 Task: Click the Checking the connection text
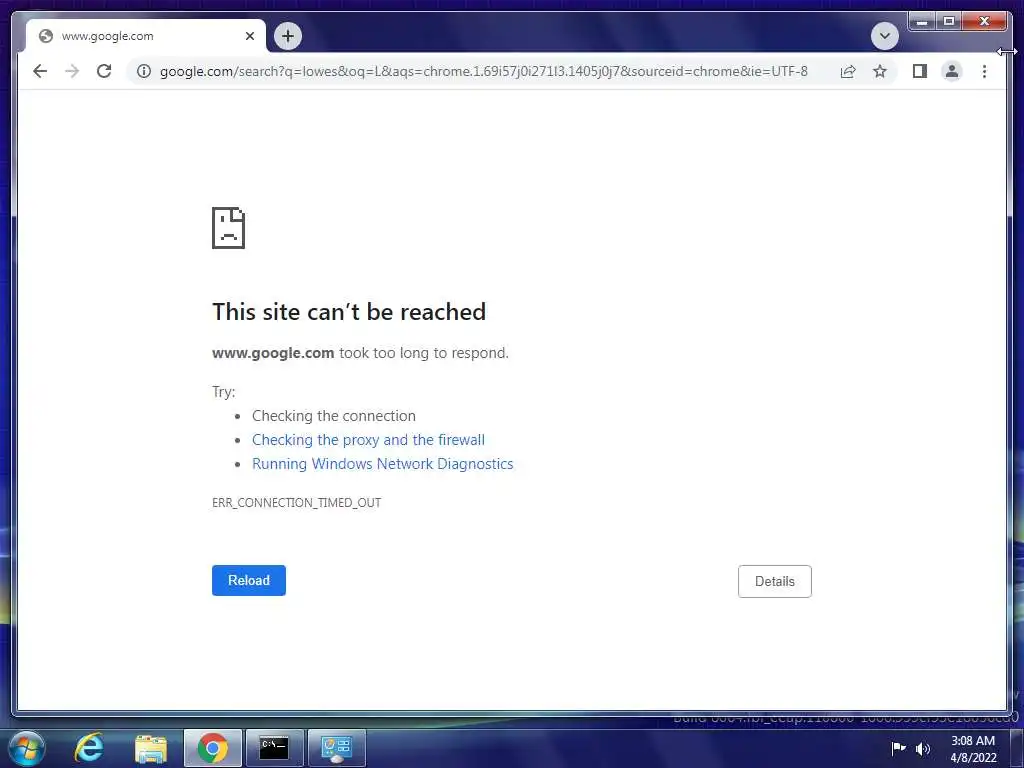click(x=334, y=416)
